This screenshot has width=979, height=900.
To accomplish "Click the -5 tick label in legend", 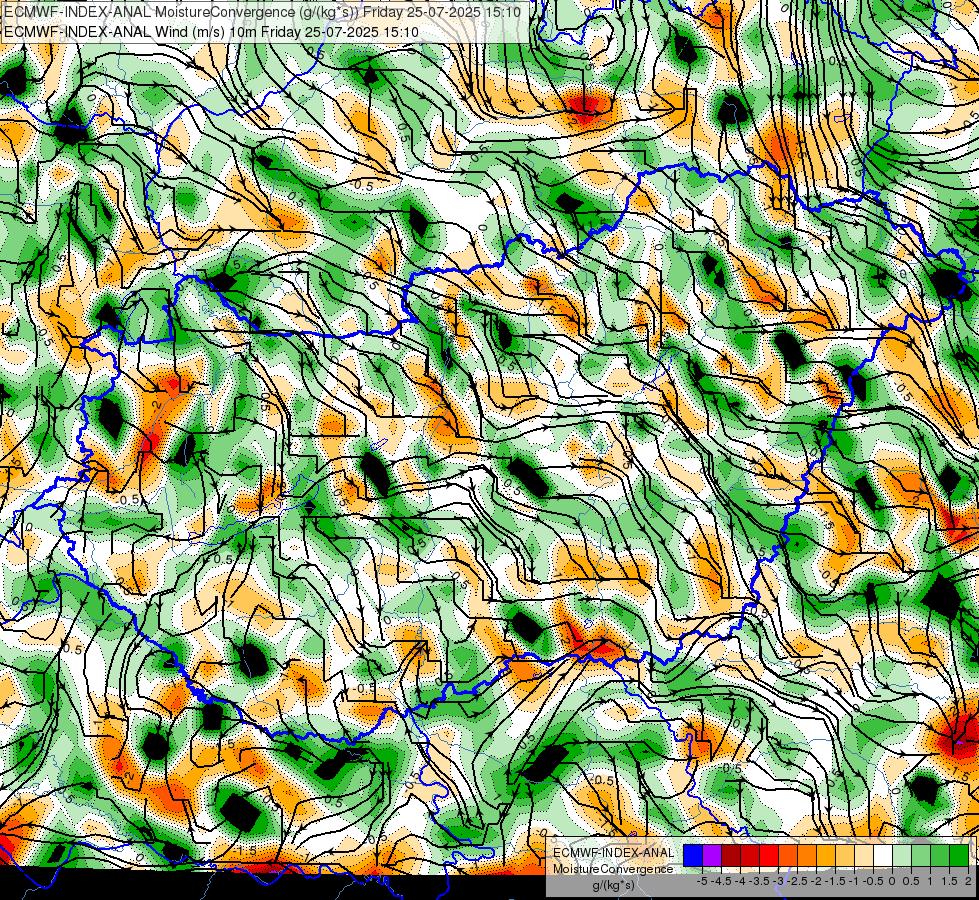I will click(702, 881).
